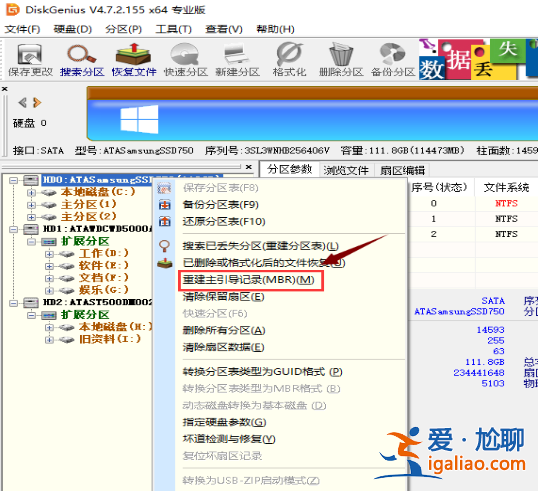Select 指定硬盘参数(G)
538x491 pixels.
[x=224, y=422]
